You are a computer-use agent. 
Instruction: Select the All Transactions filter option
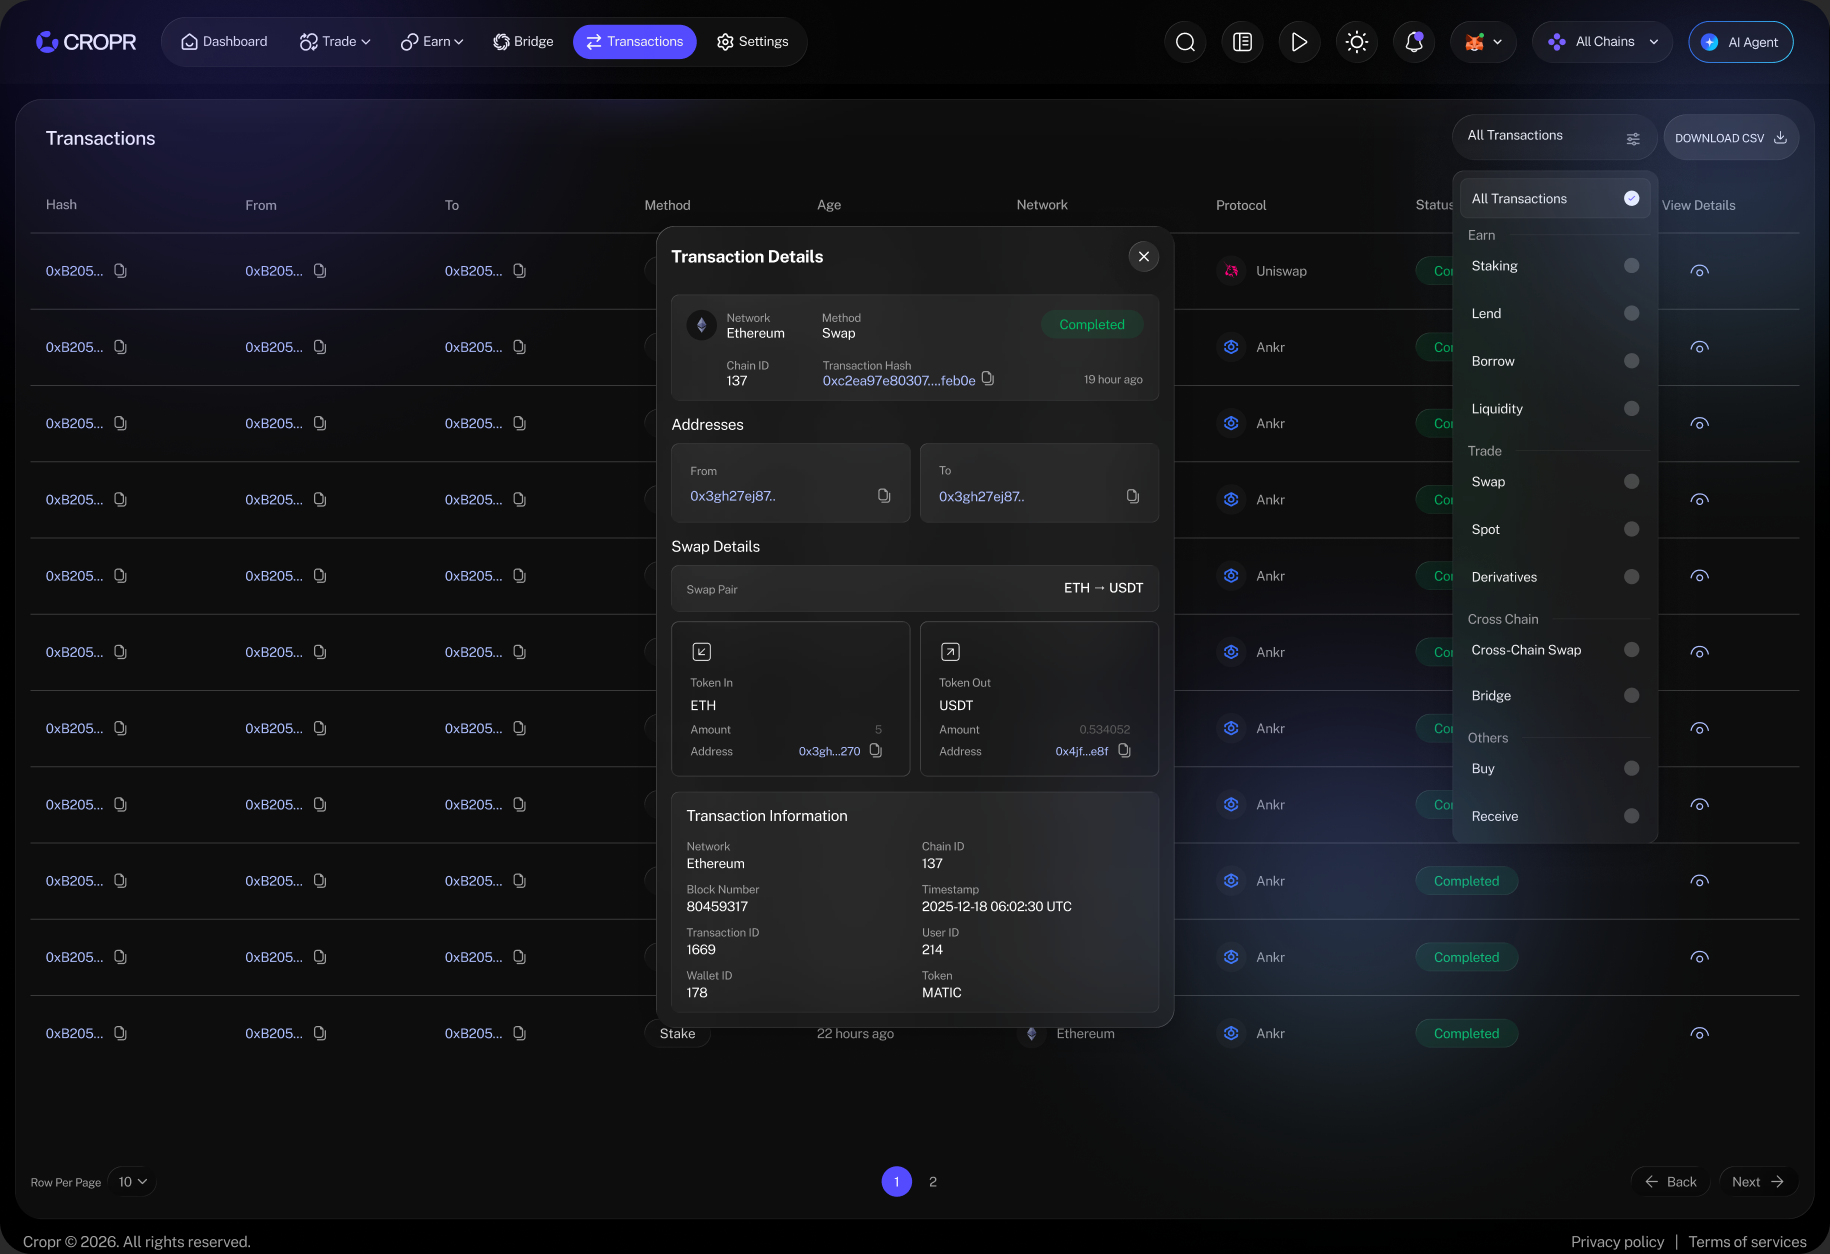tap(1555, 199)
